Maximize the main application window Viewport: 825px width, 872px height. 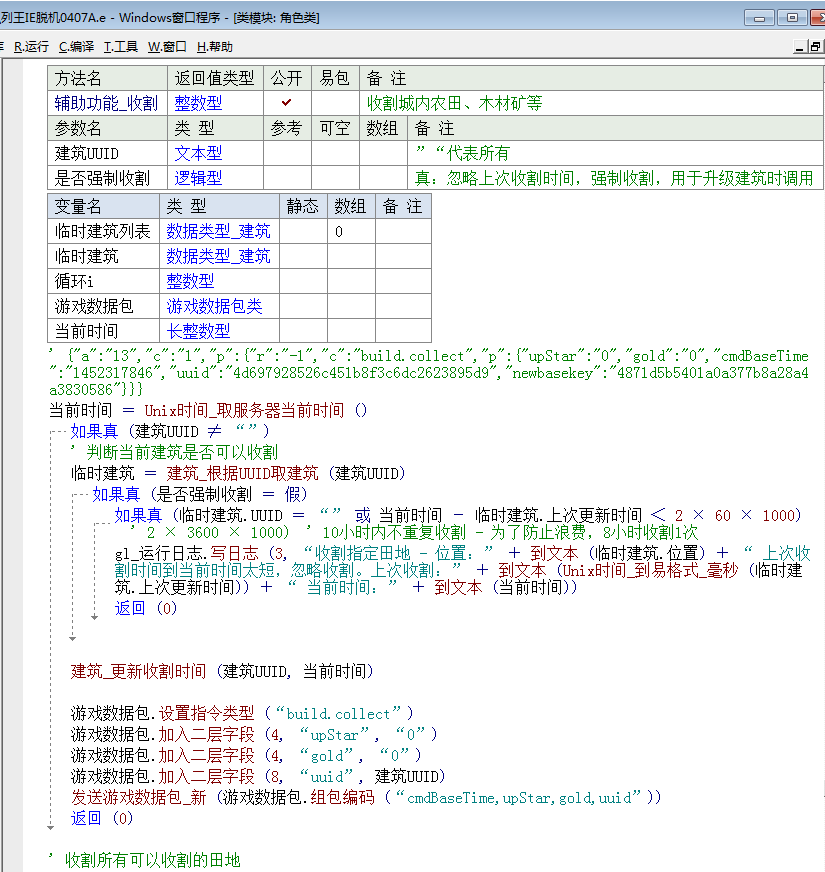click(792, 17)
